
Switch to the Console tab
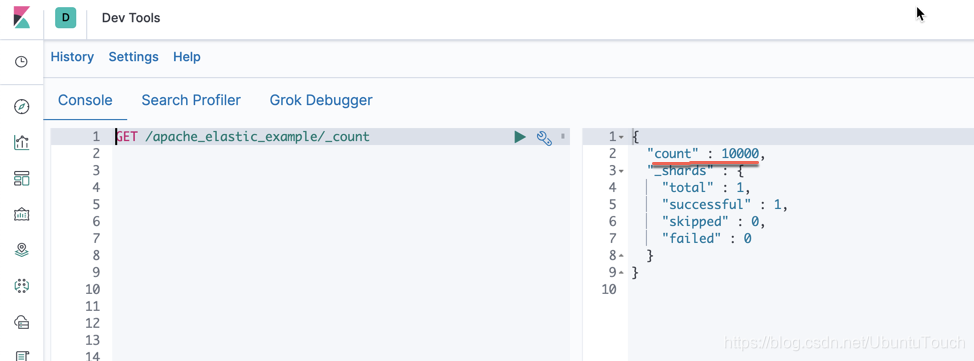pyautogui.click(x=85, y=100)
